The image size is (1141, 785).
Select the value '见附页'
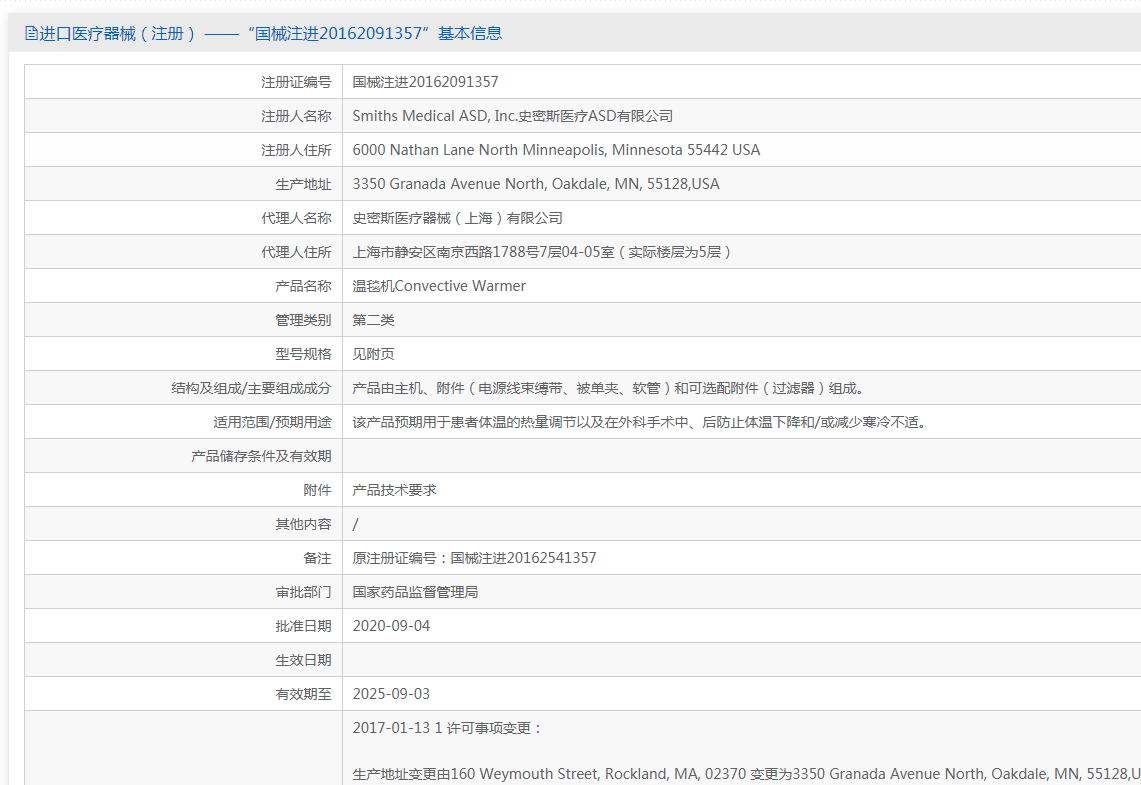pyautogui.click(x=373, y=354)
